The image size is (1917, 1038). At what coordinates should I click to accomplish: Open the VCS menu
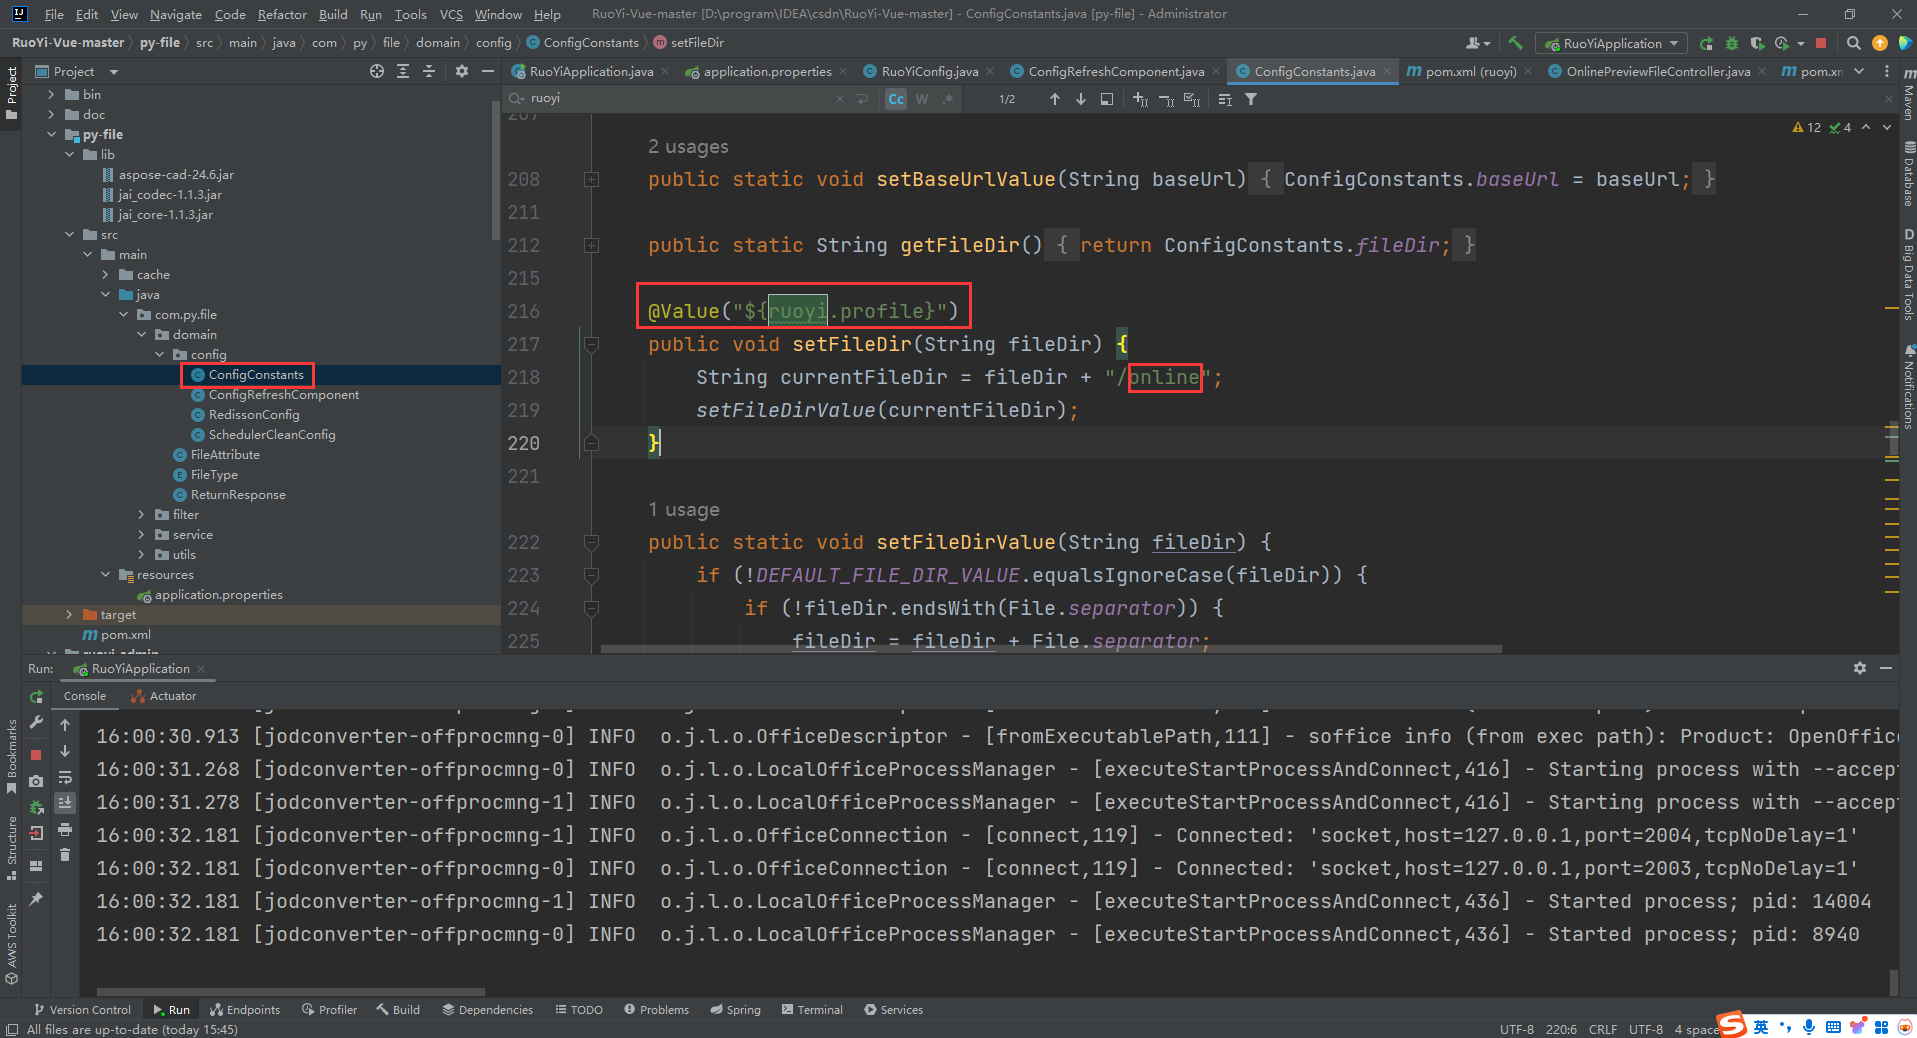tap(451, 14)
